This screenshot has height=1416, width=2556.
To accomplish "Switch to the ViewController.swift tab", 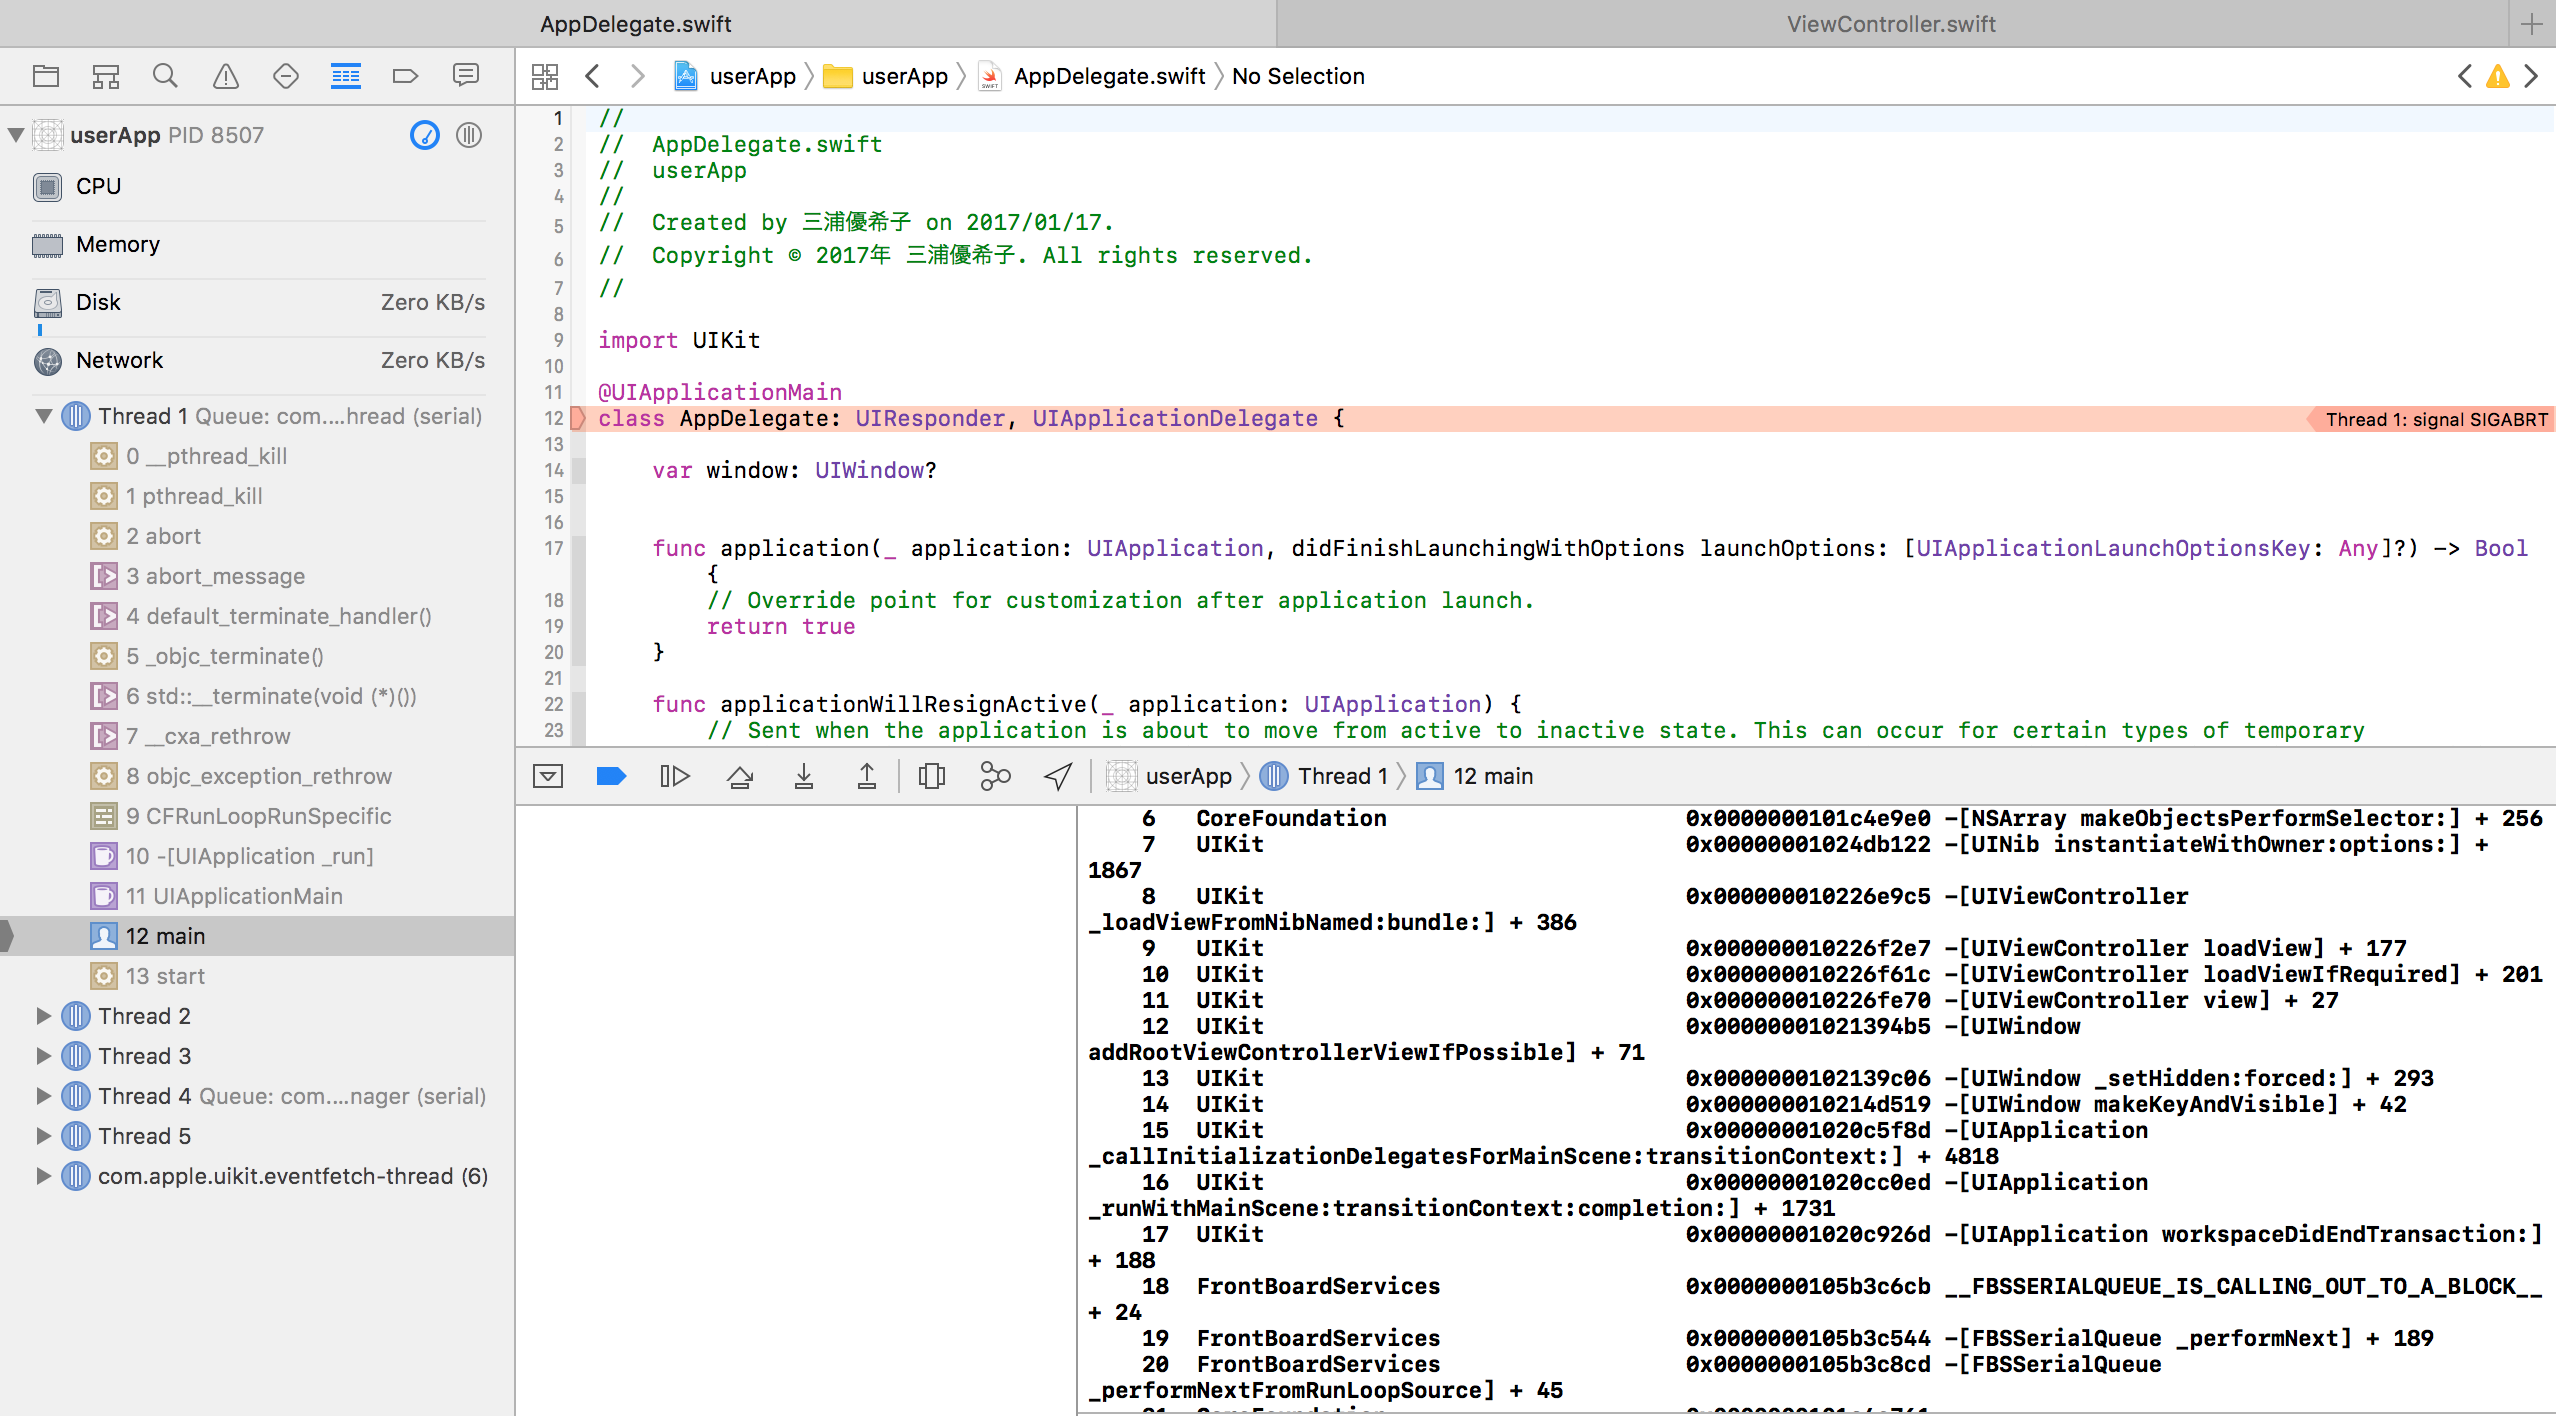I will coord(1890,24).
